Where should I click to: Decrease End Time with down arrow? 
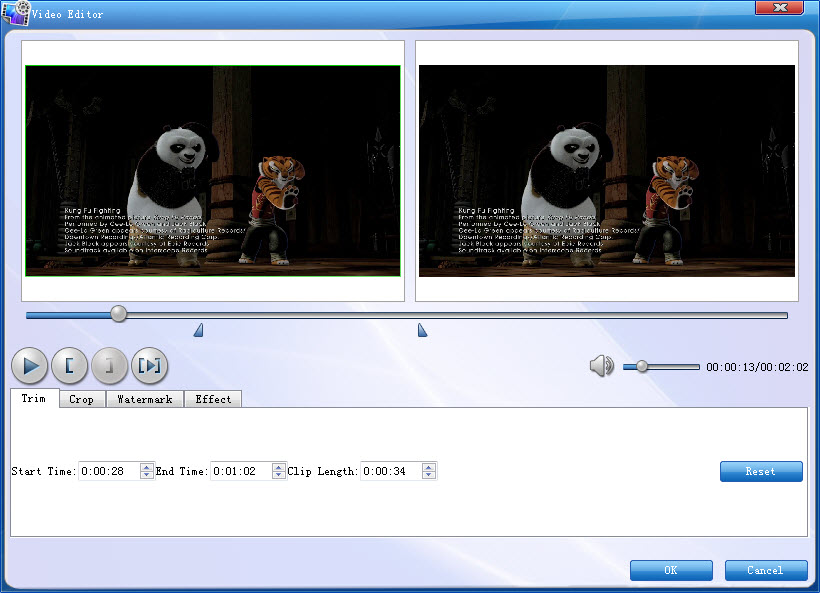coord(279,475)
